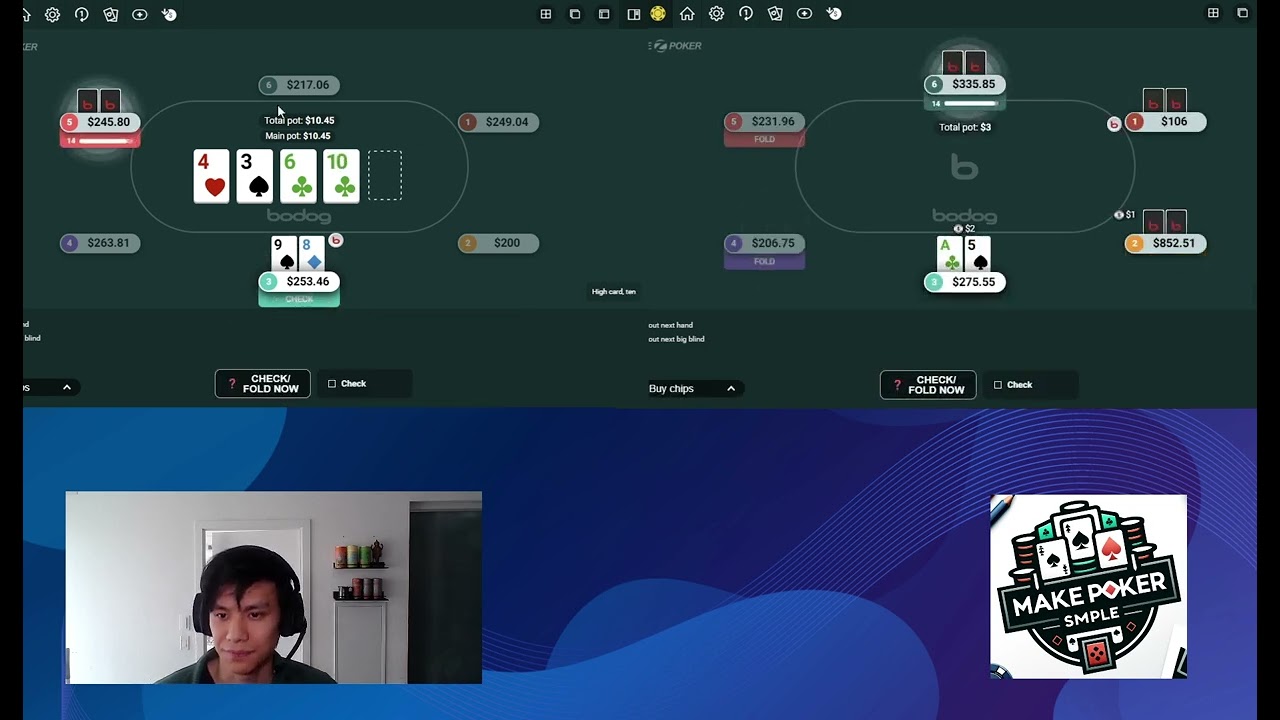This screenshot has height=720, width=1280.
Task: Click 'out next big blind' on right table
Action: 676,339
